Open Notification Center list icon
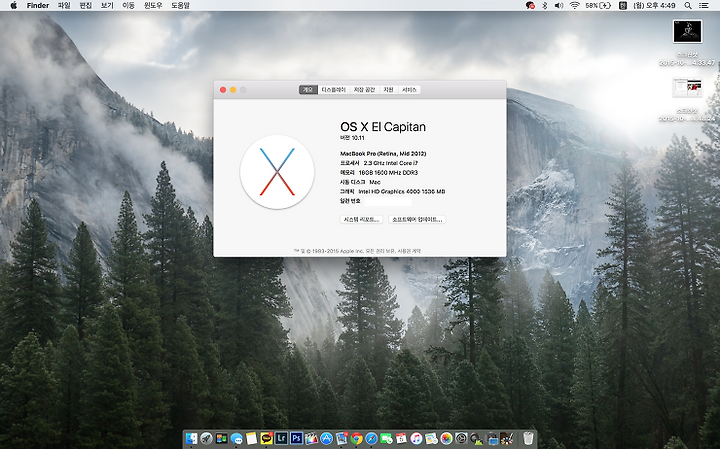This screenshot has height=449, width=720. click(x=703, y=6)
